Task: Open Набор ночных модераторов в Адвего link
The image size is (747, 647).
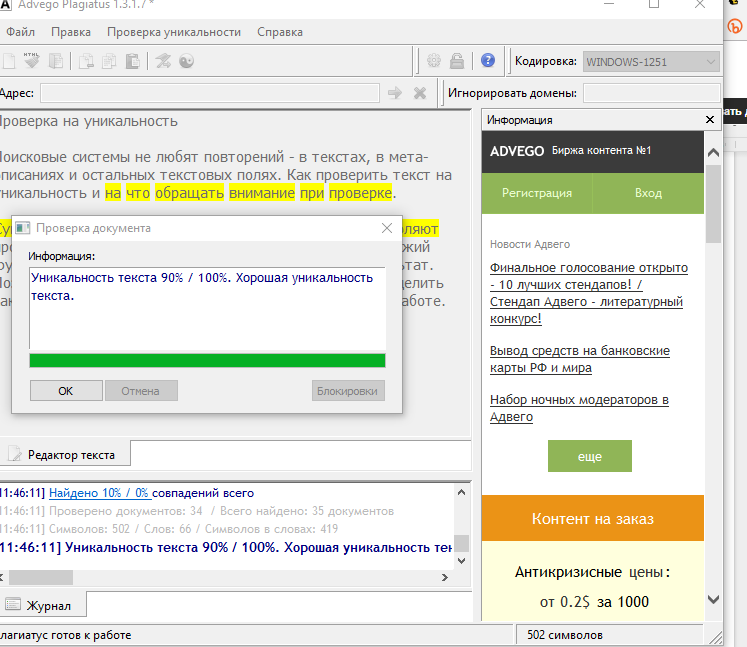Action: tap(579, 408)
